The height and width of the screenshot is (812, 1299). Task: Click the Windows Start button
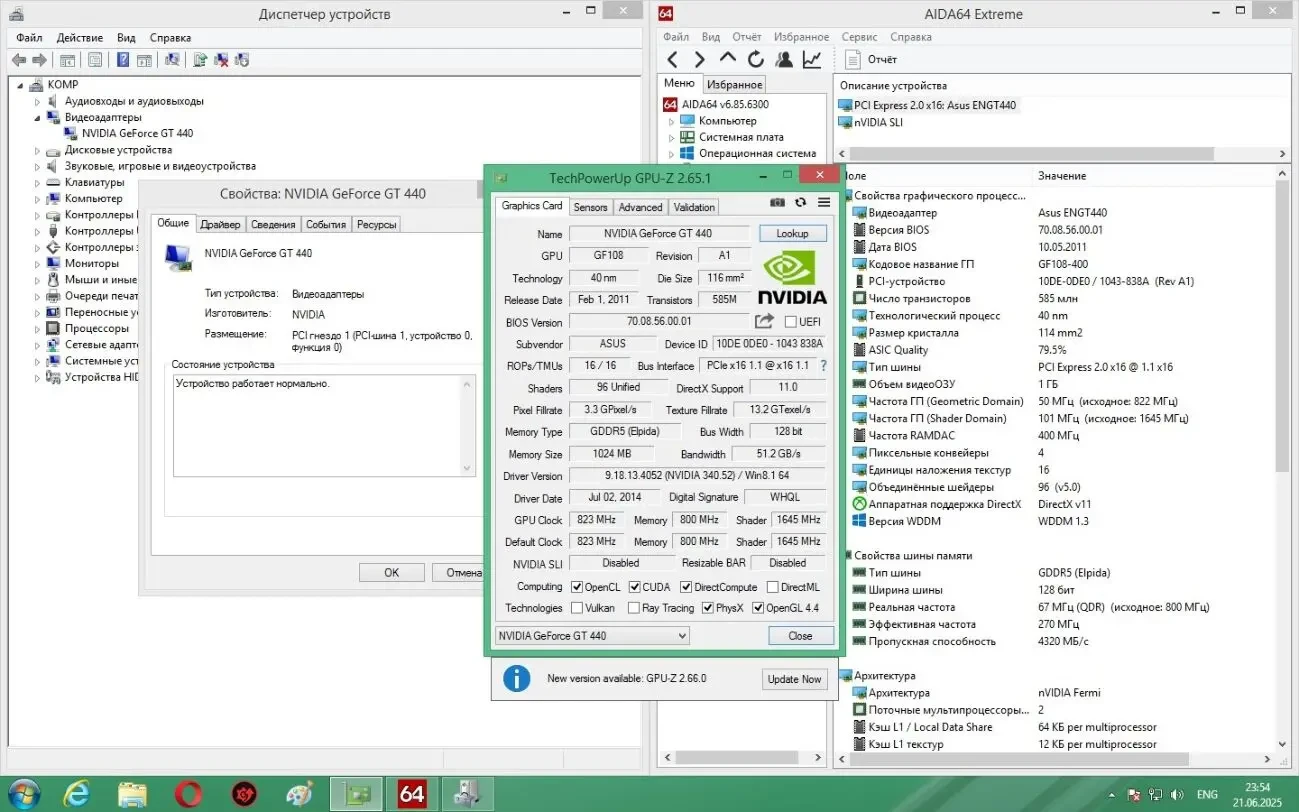click(23, 794)
